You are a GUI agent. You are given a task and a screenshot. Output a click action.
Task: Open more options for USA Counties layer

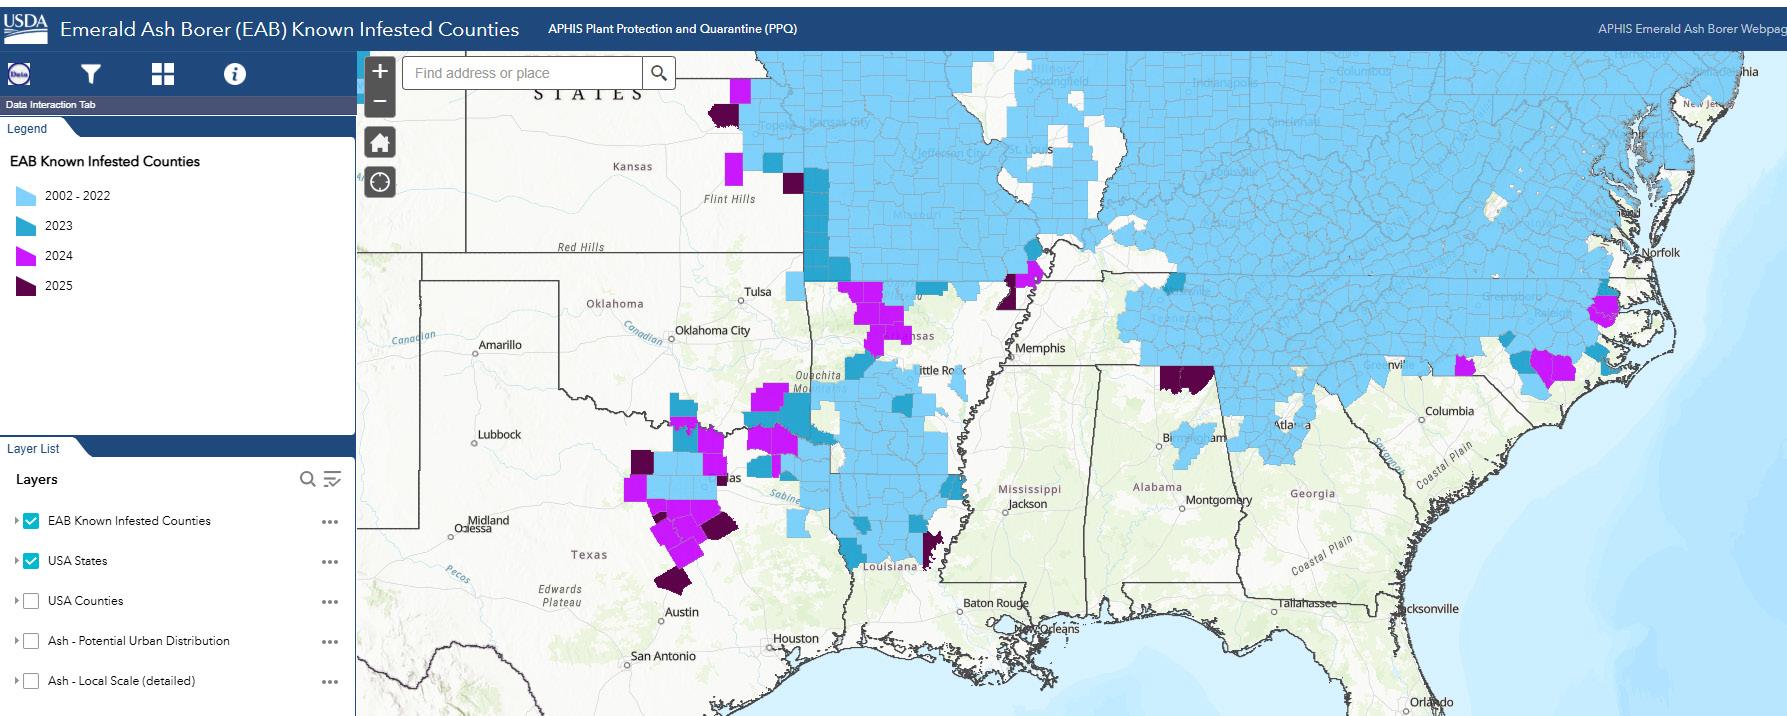click(330, 602)
